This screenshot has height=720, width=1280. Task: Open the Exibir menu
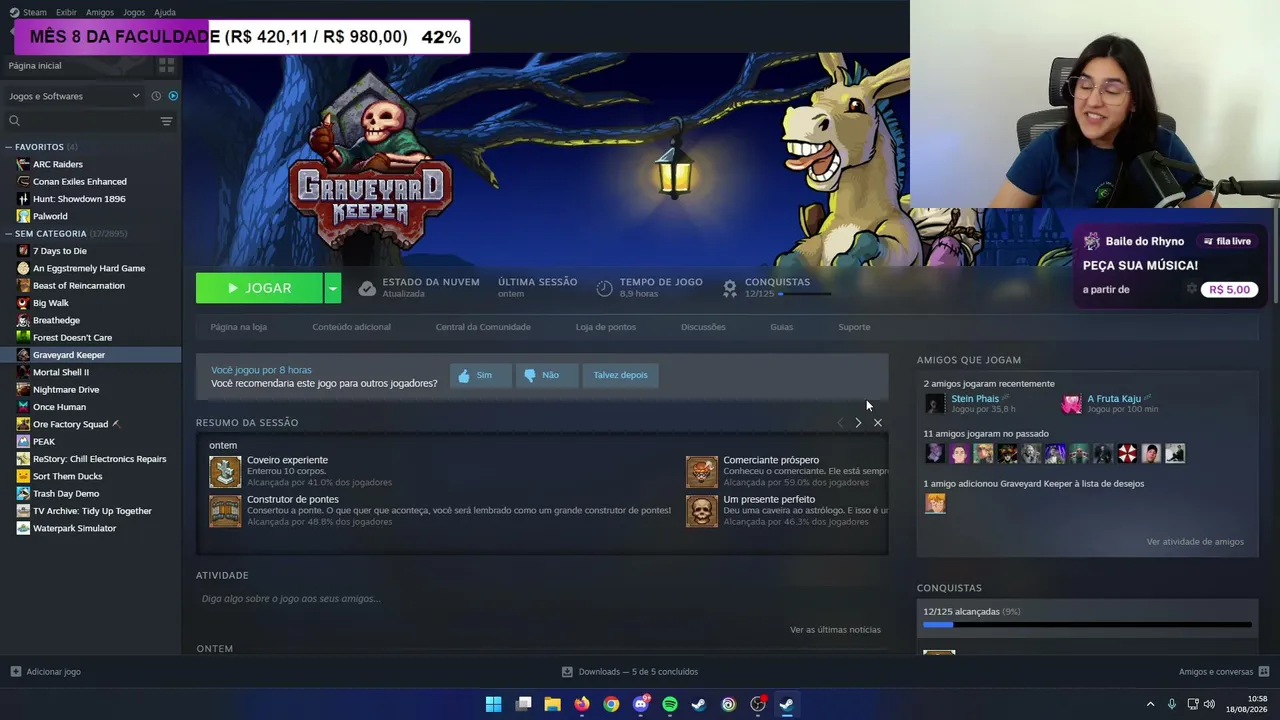tap(66, 12)
